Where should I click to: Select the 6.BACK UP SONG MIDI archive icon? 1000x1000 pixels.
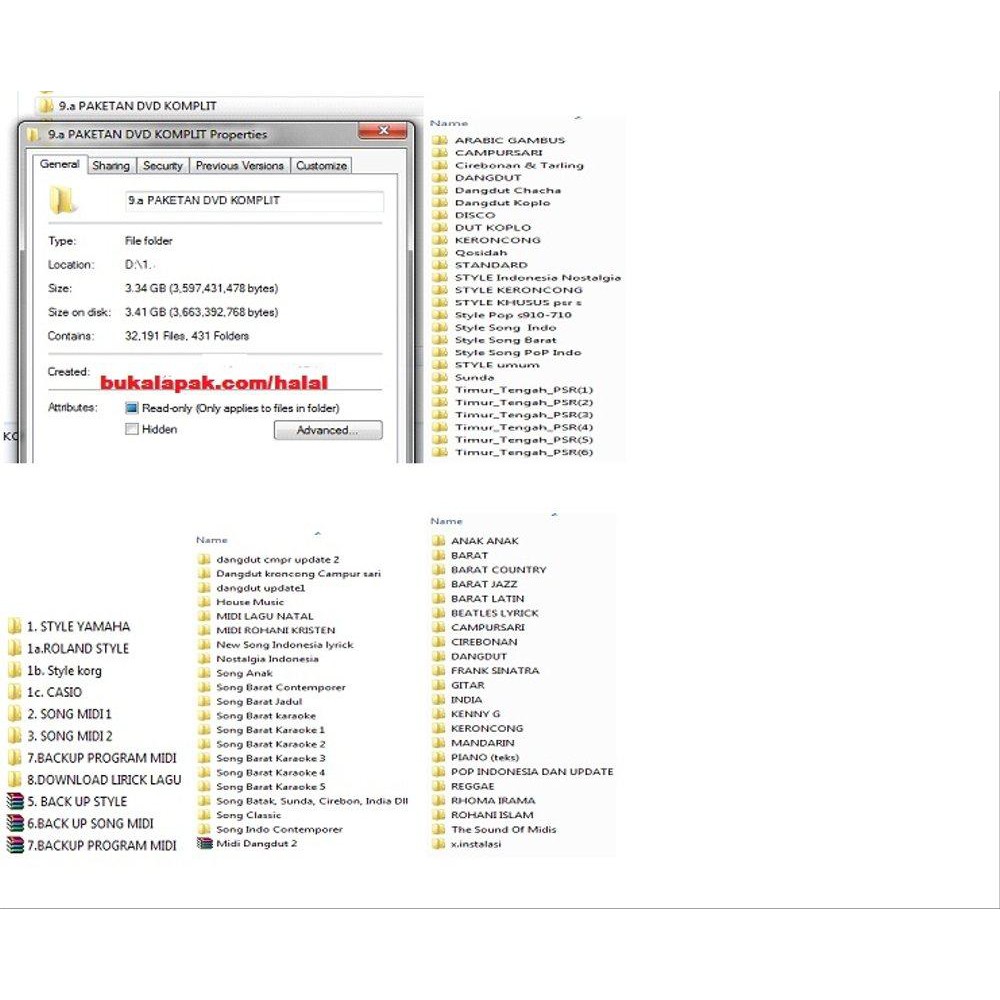point(14,823)
